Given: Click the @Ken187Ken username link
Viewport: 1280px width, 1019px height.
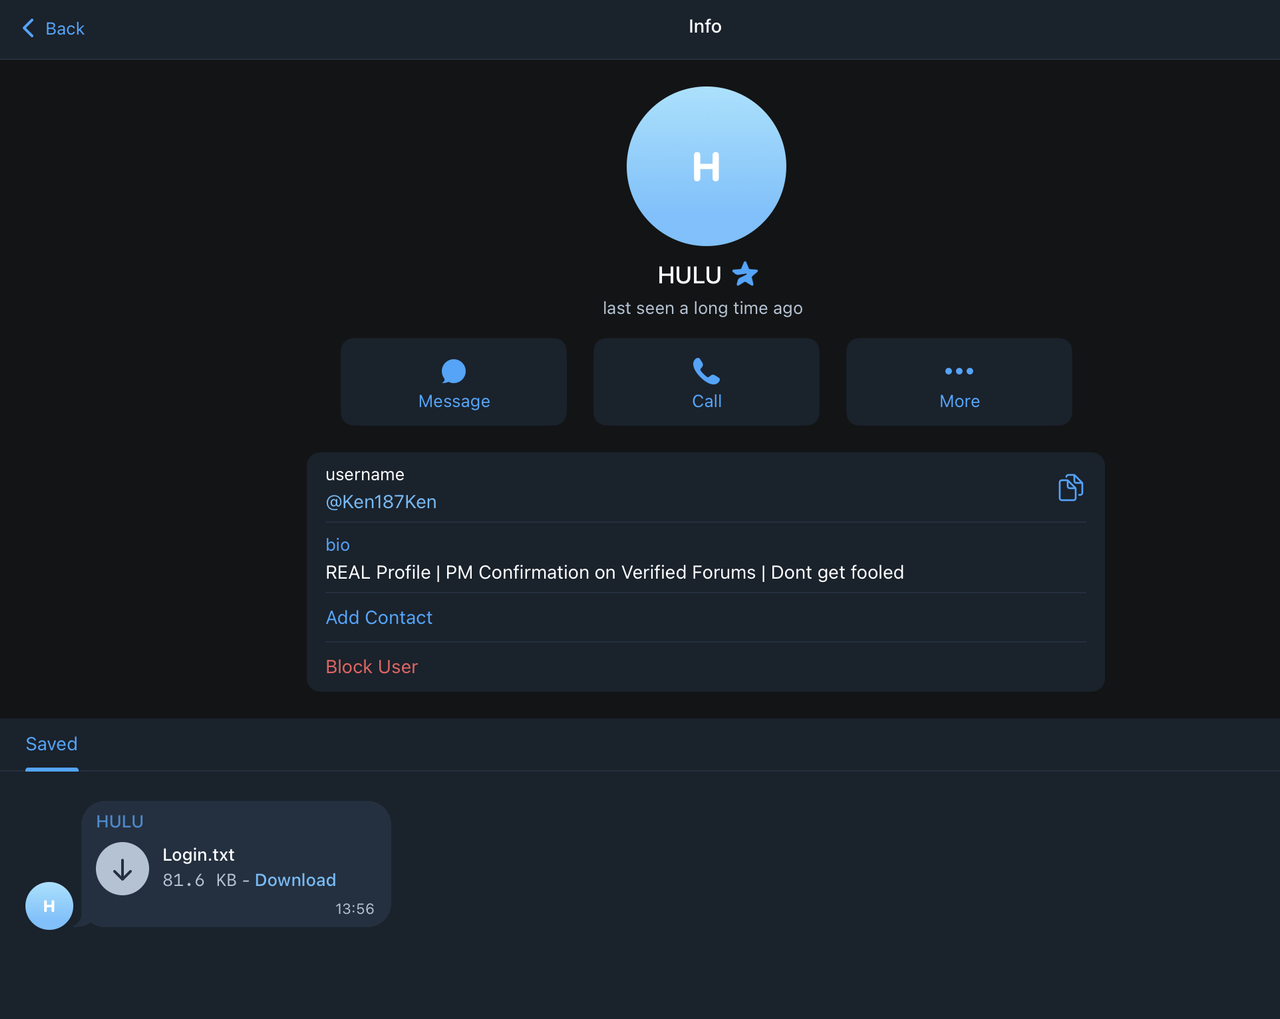Looking at the screenshot, I should click(x=381, y=502).
